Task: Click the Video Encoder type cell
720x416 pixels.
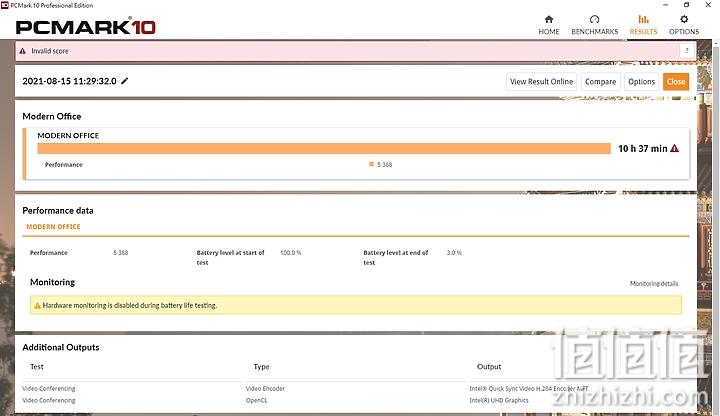Action: pyautogui.click(x=265, y=388)
